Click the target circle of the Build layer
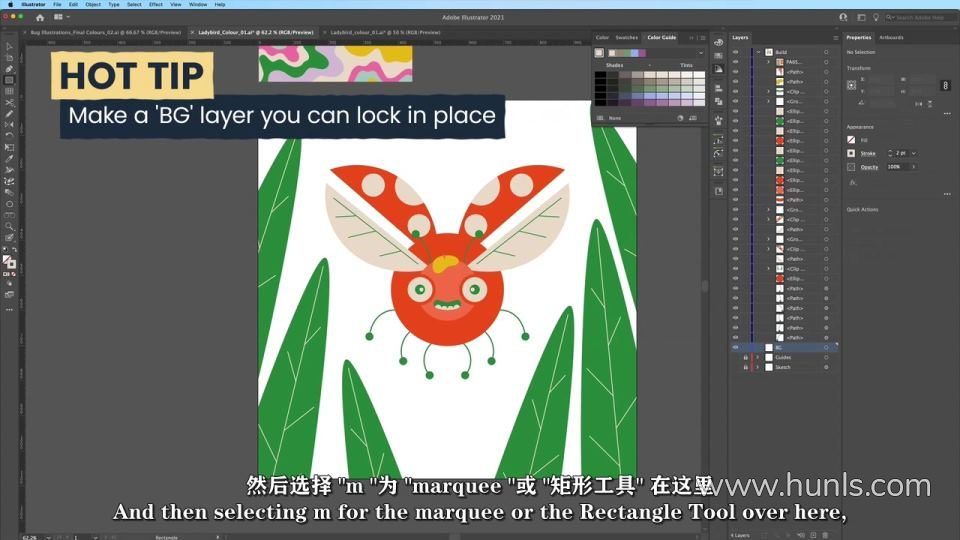960x540 pixels. tap(826, 52)
